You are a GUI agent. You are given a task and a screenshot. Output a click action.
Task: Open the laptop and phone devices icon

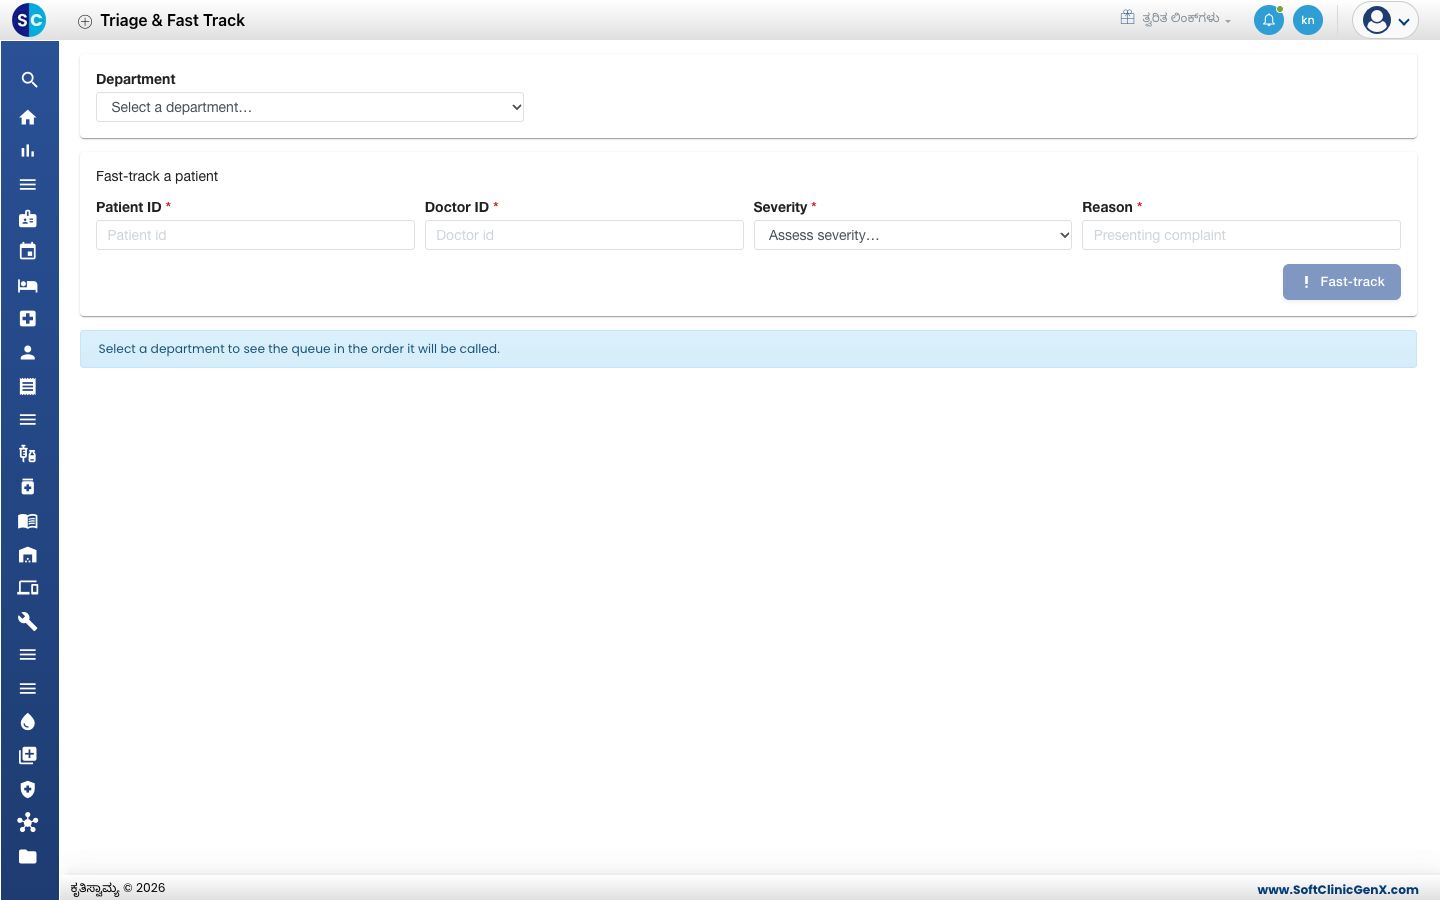(x=28, y=588)
